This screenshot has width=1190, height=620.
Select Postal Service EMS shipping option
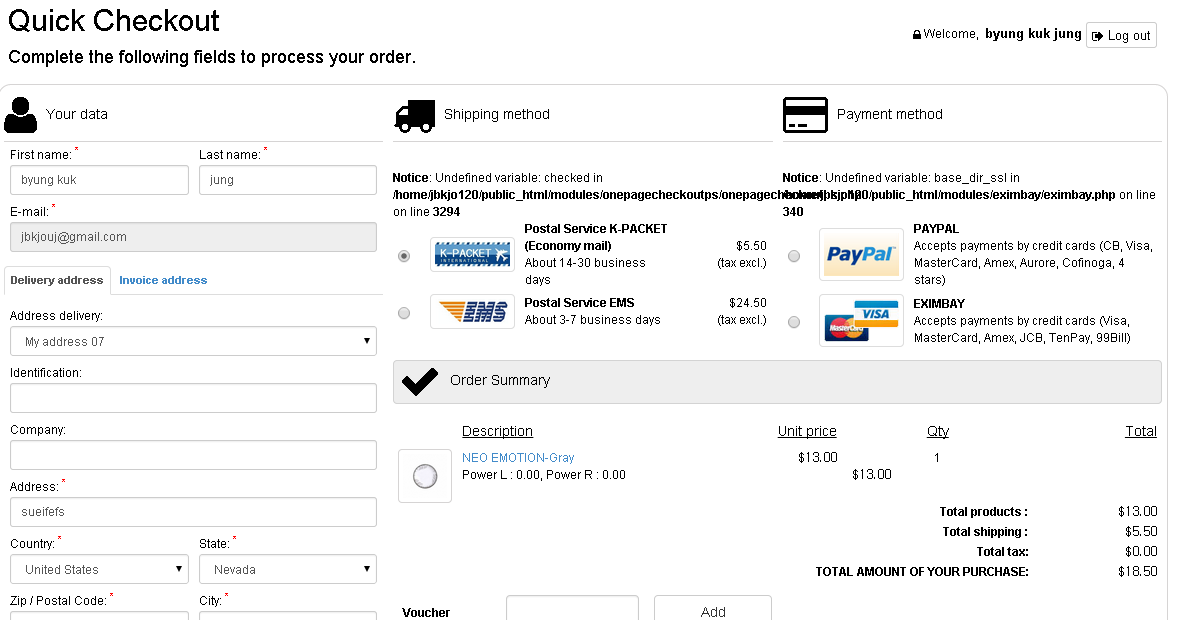[404, 313]
